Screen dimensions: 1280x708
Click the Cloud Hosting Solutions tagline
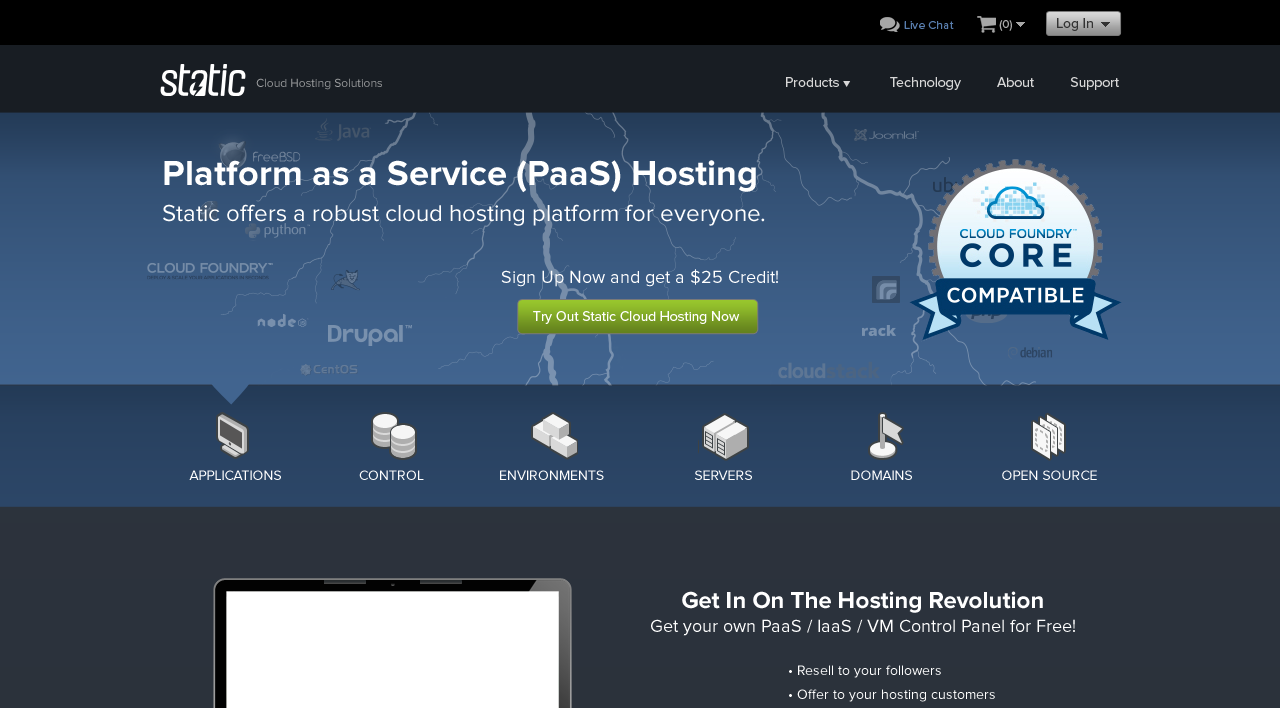coord(319,83)
